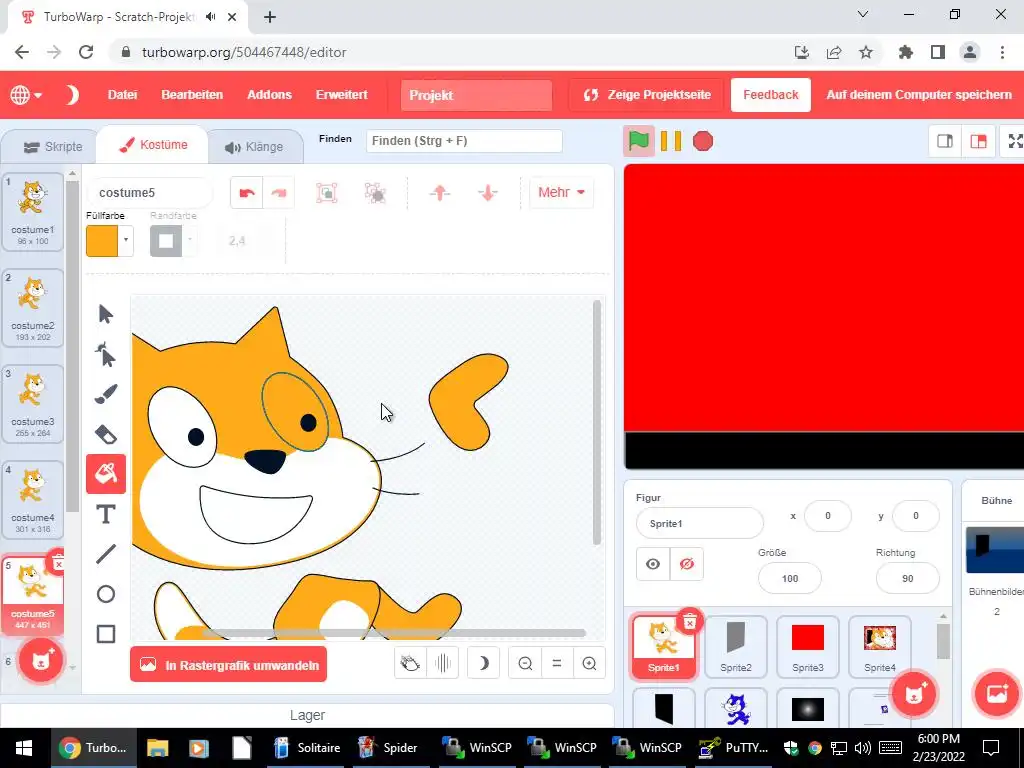
Task: Select Sprite3 red square thumbnail
Action: [x=807, y=647]
